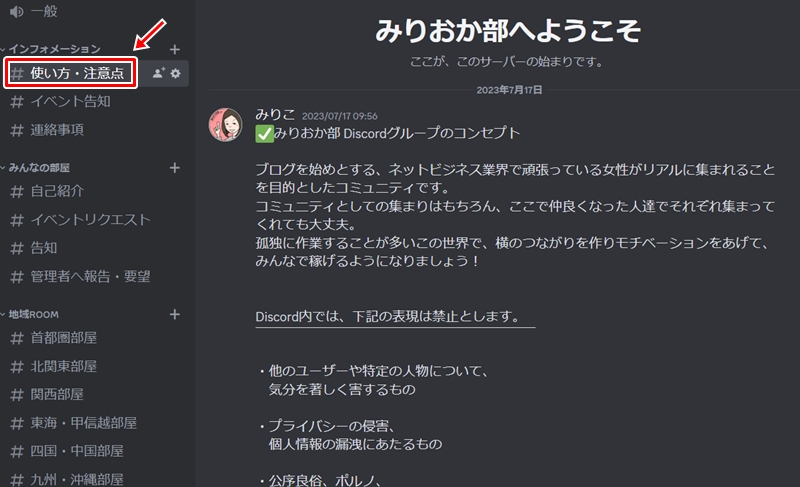The width and height of the screenshot is (800, 487).
Task: Click the line くれても大丈夫。
Action: click(x=306, y=224)
